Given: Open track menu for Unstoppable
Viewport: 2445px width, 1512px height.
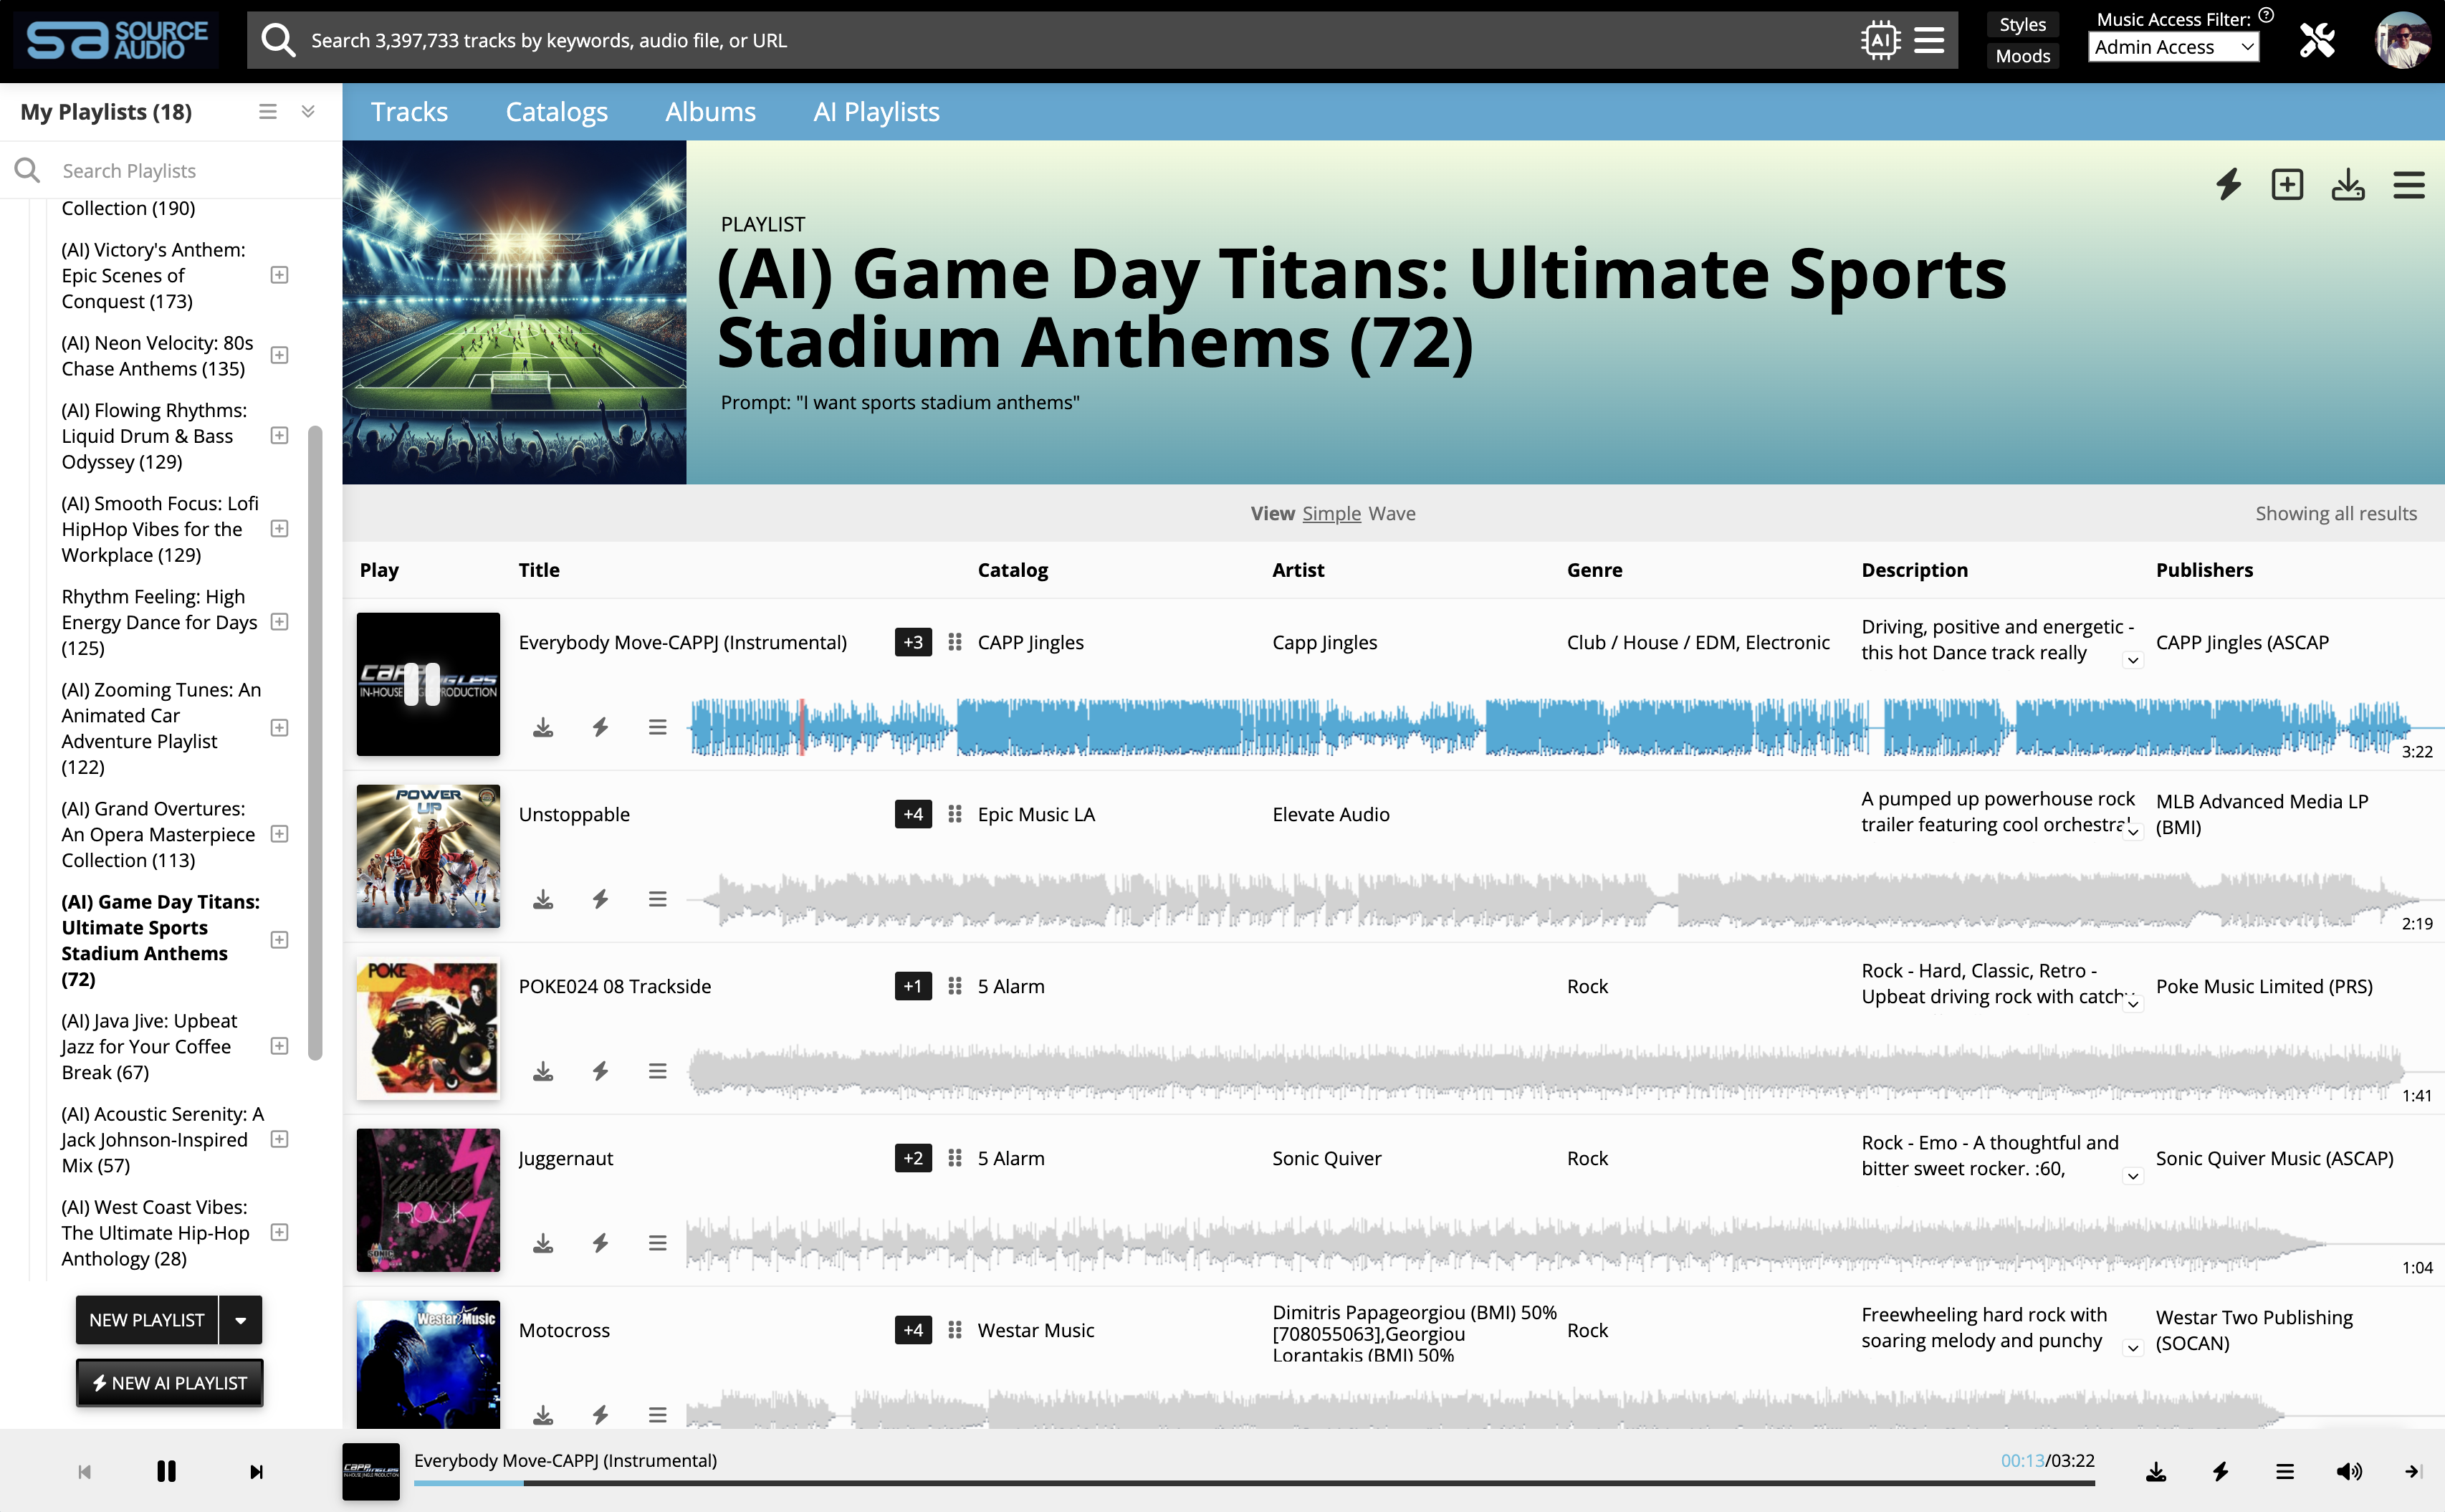Looking at the screenshot, I should pyautogui.click(x=657, y=899).
